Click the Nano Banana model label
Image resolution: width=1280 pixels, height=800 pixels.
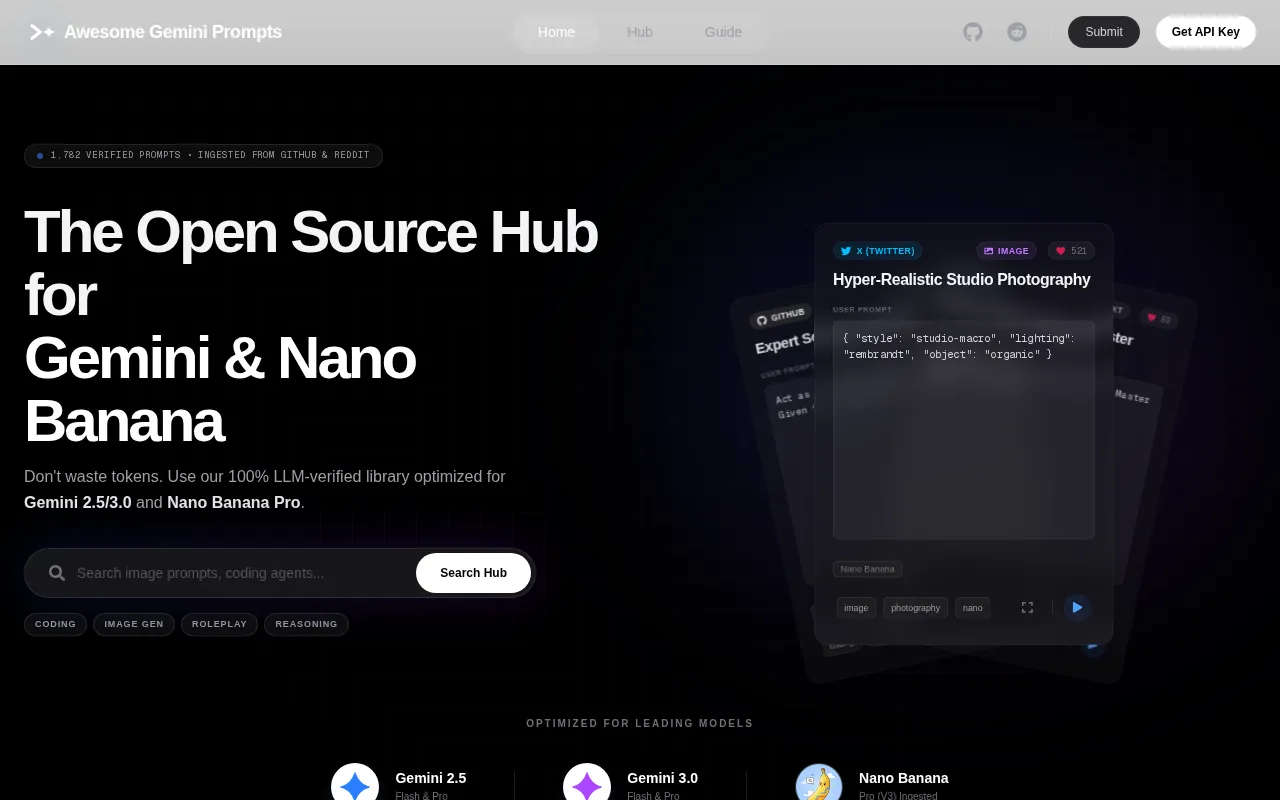click(903, 778)
